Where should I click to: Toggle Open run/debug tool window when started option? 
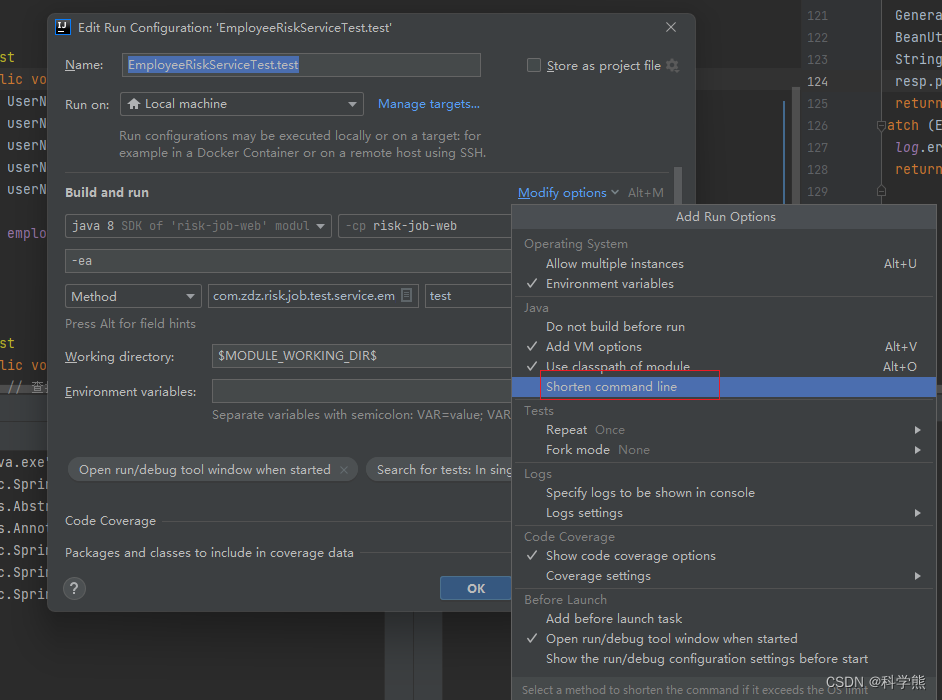pos(723,639)
